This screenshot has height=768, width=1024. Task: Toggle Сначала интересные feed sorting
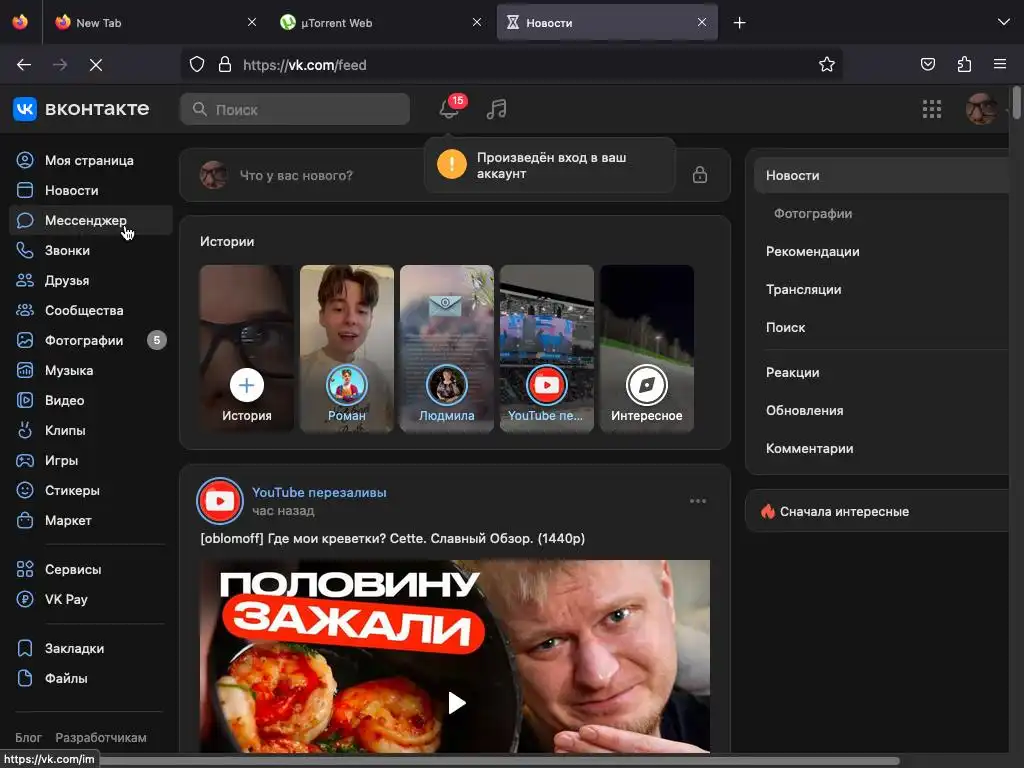point(877,511)
